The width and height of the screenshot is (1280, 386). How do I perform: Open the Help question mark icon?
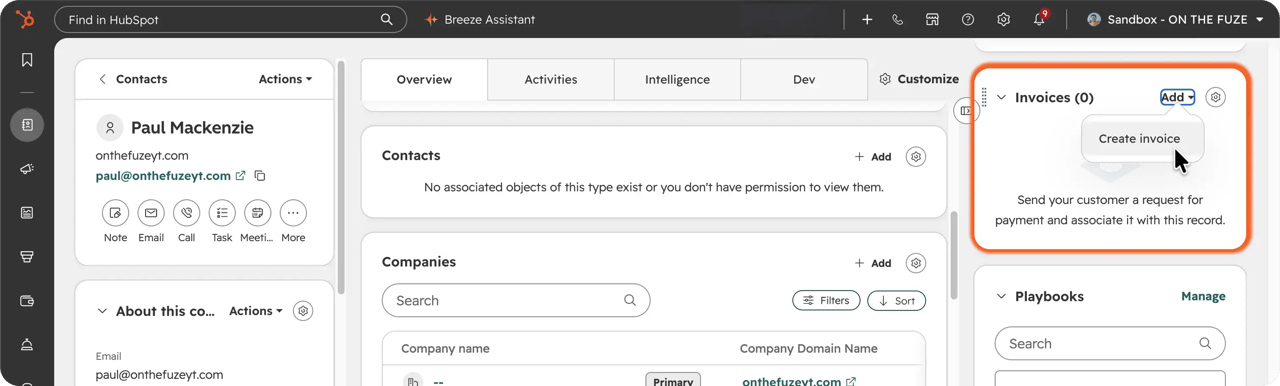click(968, 19)
